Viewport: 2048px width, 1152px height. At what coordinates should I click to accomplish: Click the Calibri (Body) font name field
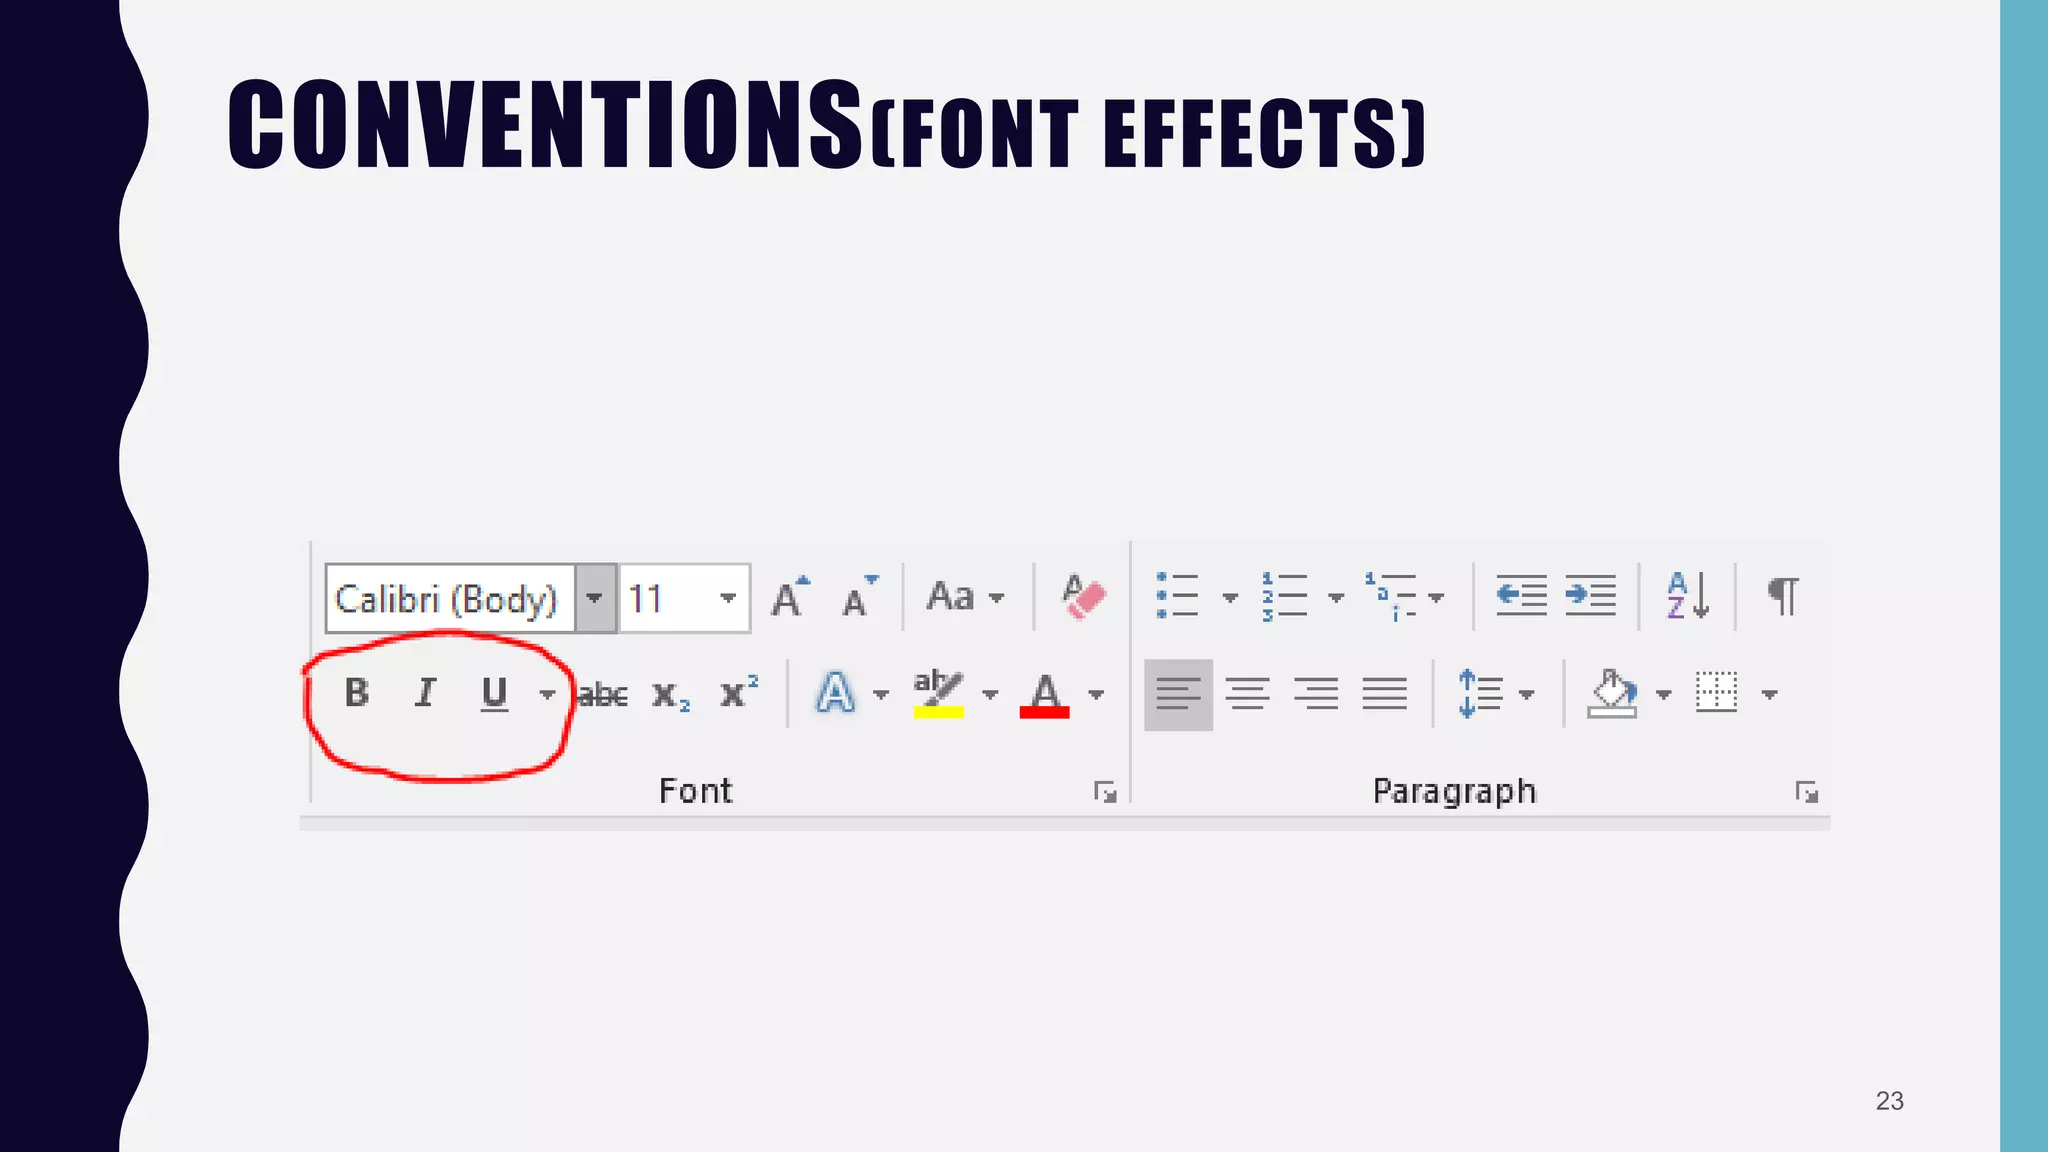pos(450,598)
